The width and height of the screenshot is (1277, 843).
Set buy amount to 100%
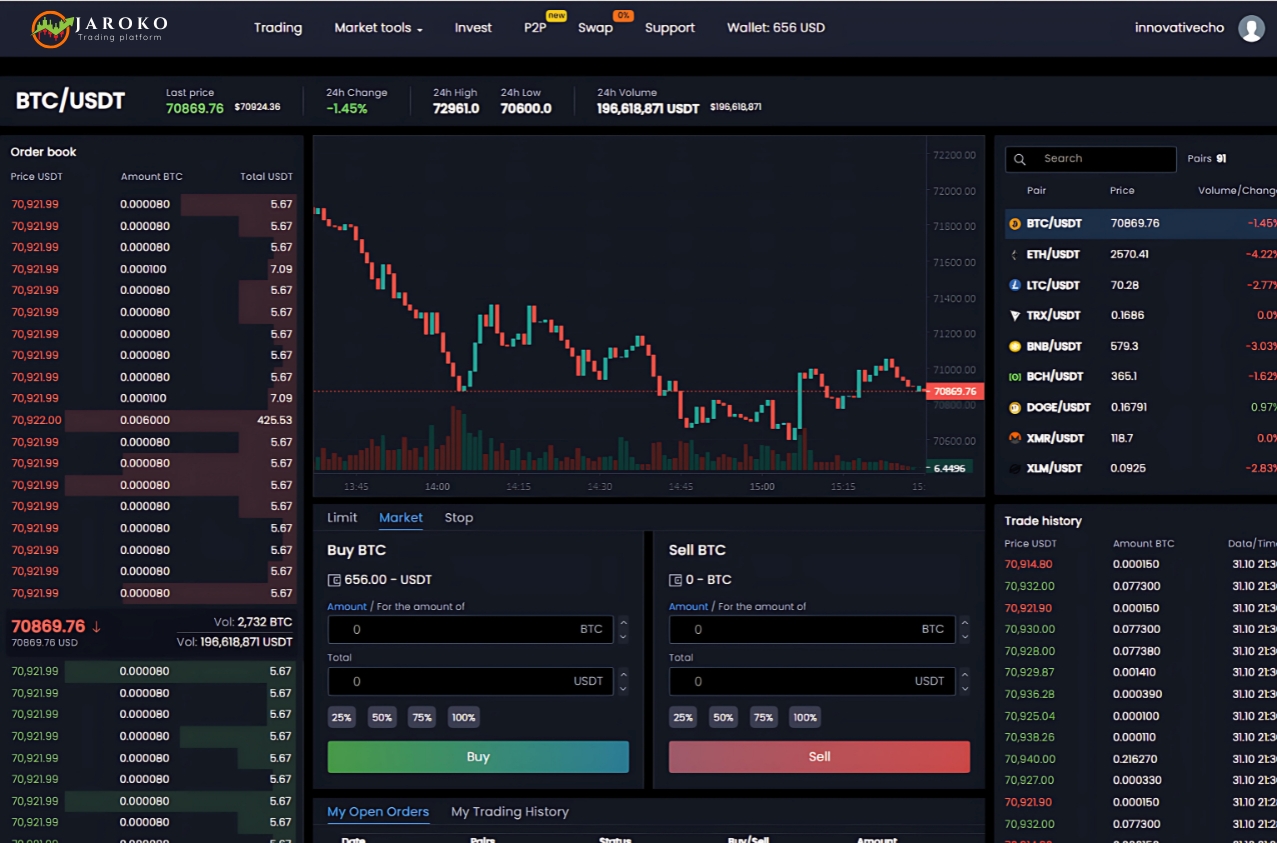click(x=463, y=717)
